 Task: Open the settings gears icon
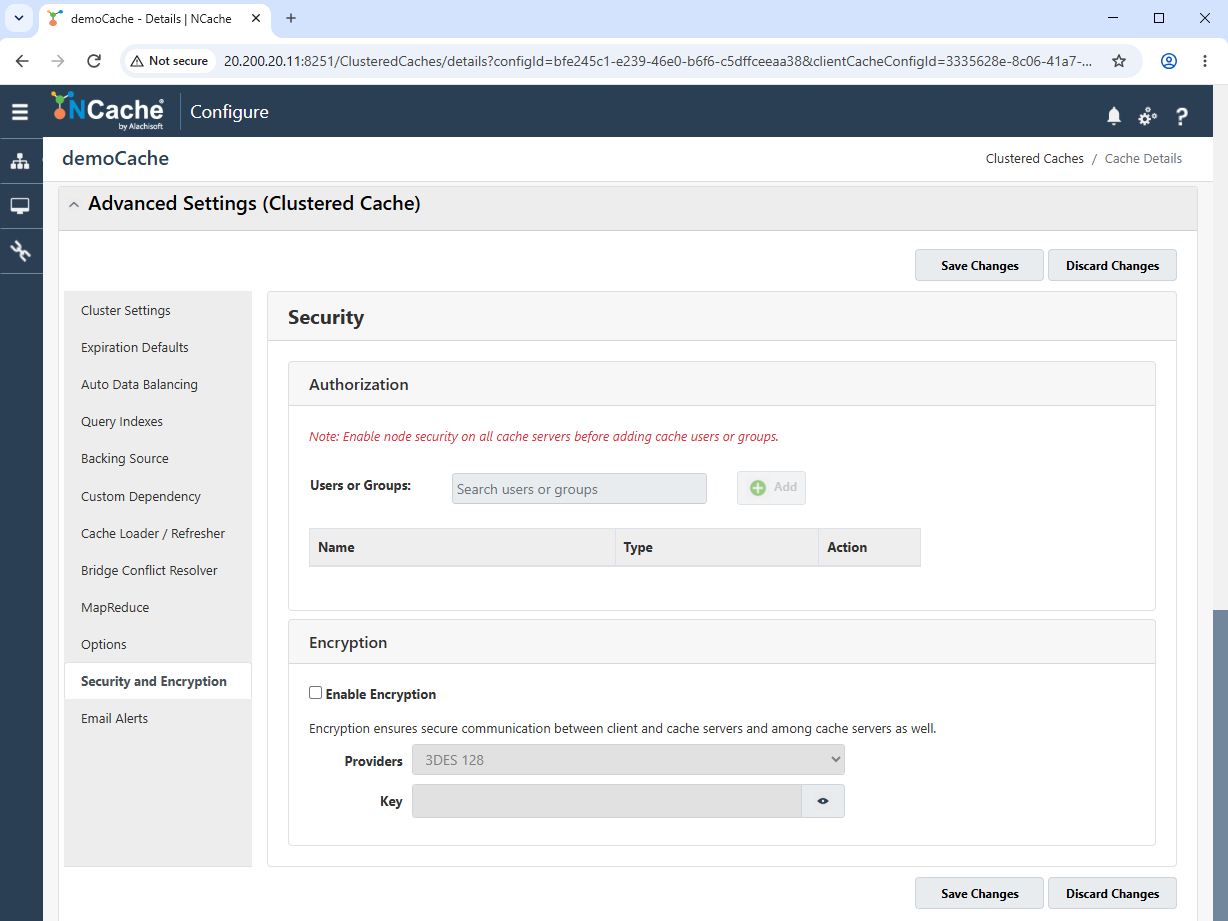pyautogui.click(x=1147, y=116)
